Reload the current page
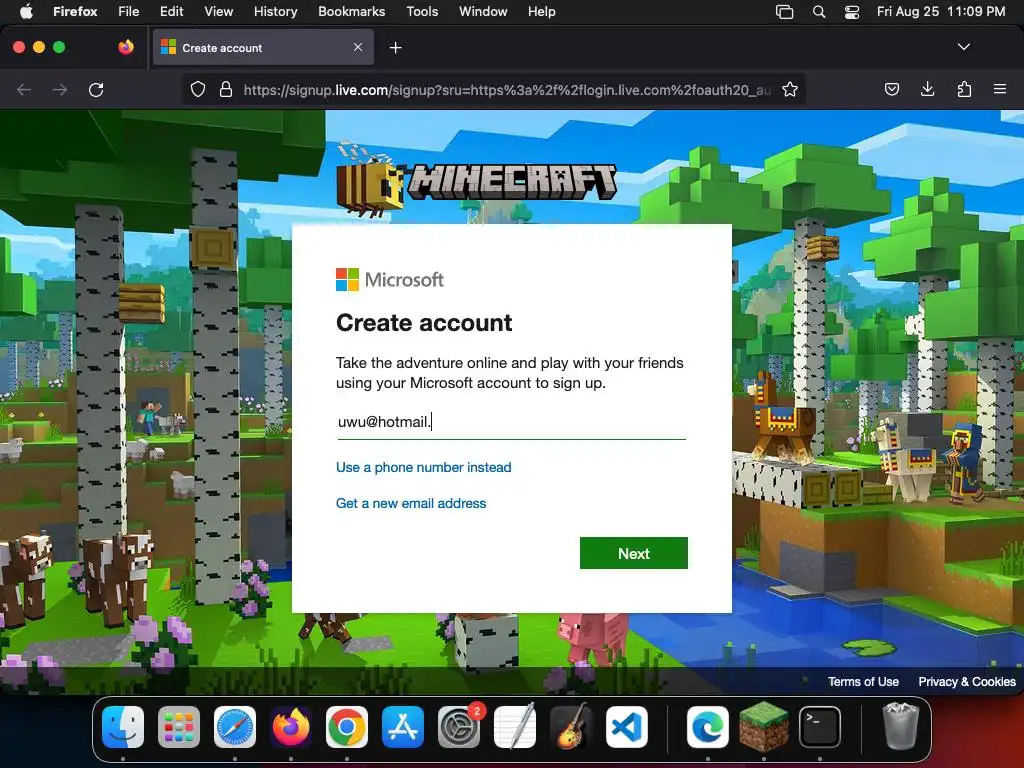This screenshot has width=1024, height=768. [x=96, y=89]
